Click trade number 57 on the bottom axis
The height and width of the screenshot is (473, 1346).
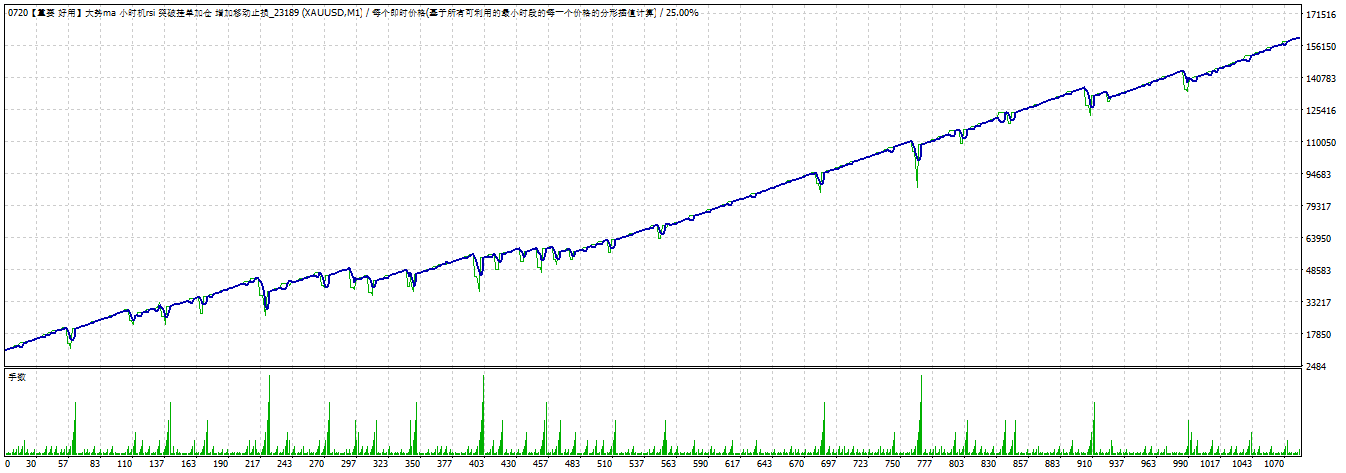[64, 464]
